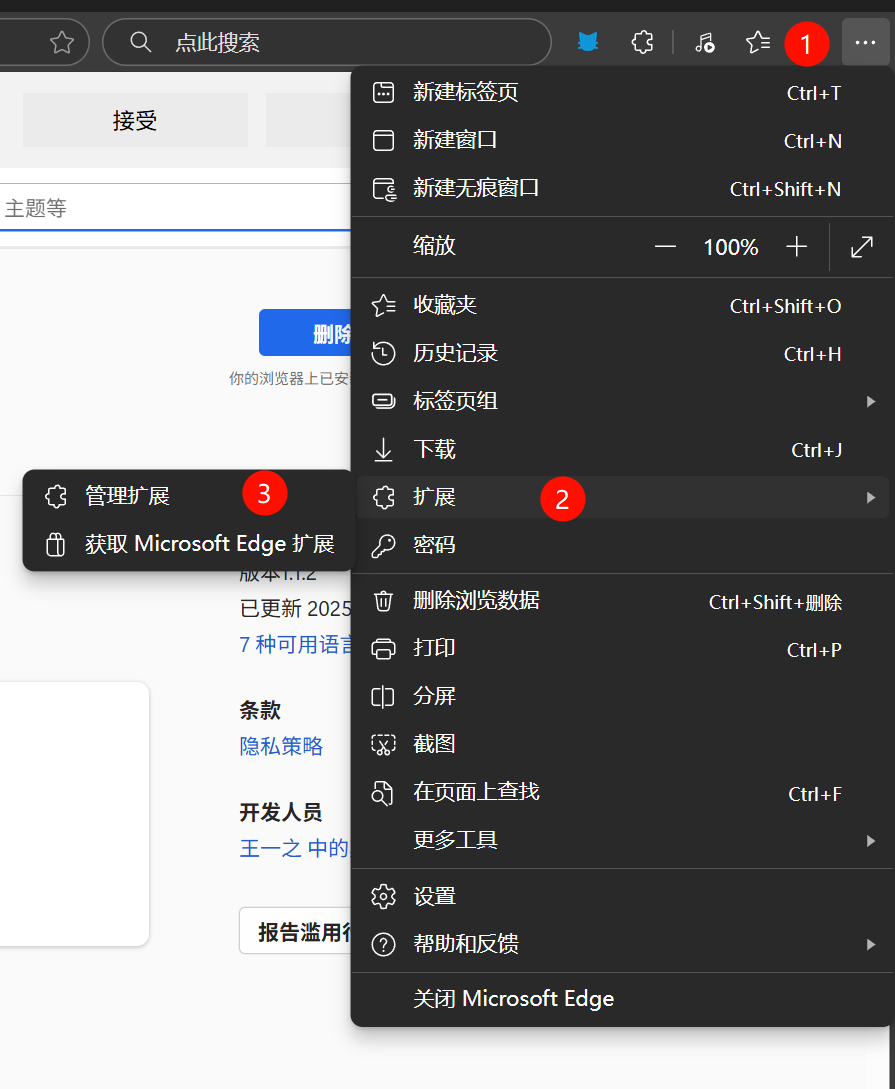The width and height of the screenshot is (895, 1089).
Task: Click the 接受 button
Action: (x=135, y=121)
